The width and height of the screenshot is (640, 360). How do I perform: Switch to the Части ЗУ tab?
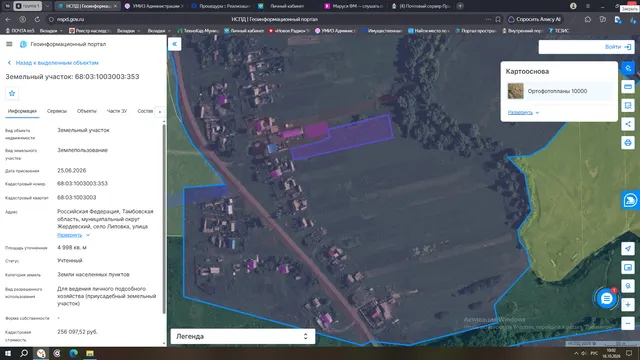[117, 111]
